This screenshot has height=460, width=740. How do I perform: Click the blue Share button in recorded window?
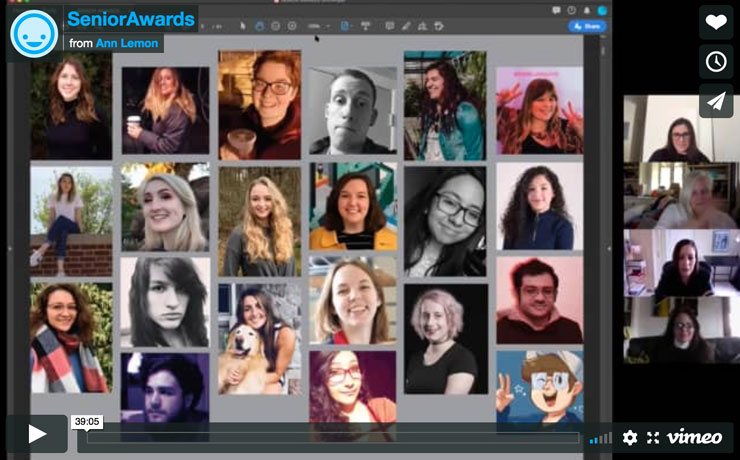[x=588, y=26]
